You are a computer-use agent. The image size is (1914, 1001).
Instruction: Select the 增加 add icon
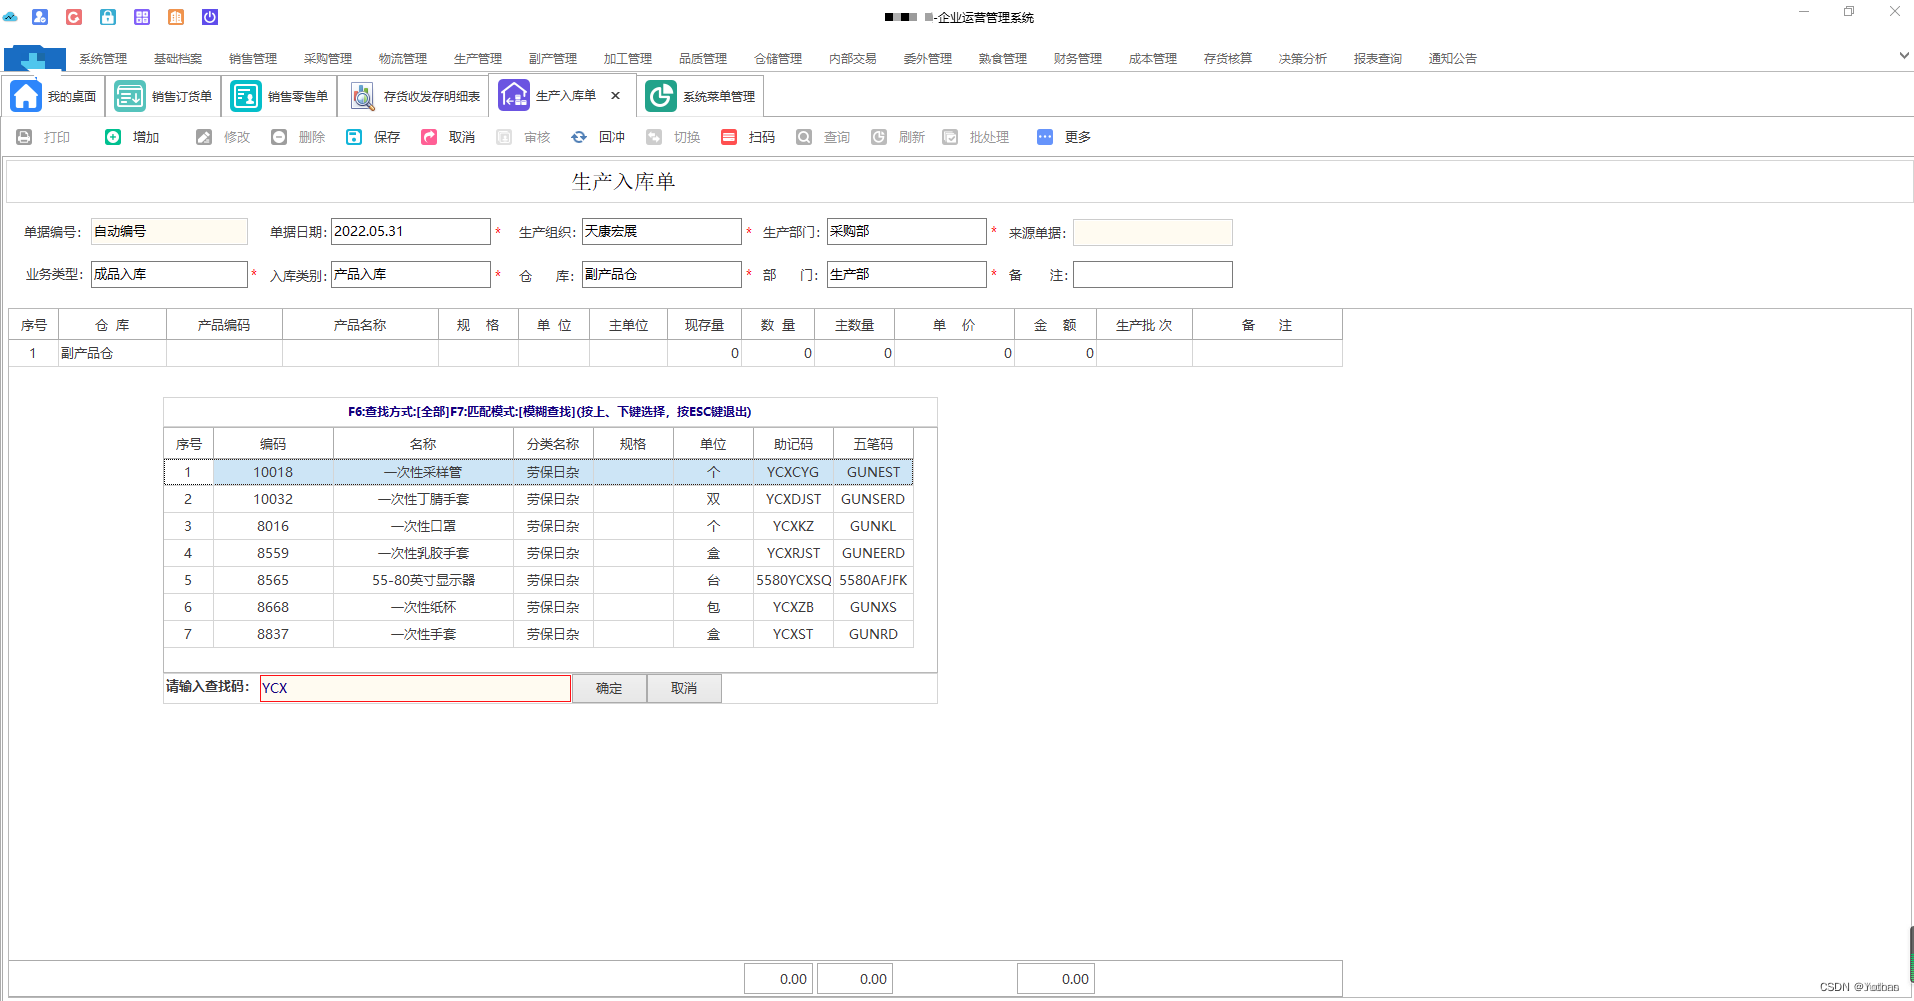(x=131, y=137)
